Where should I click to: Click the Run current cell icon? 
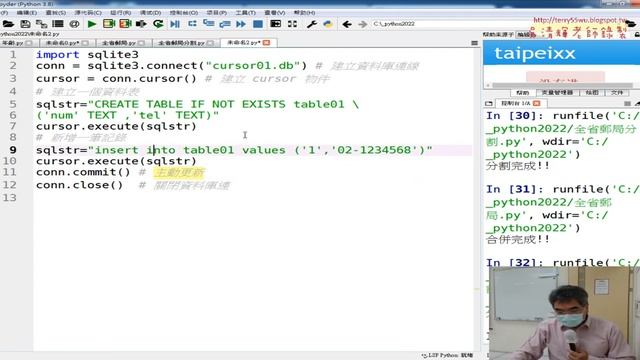[109, 24]
